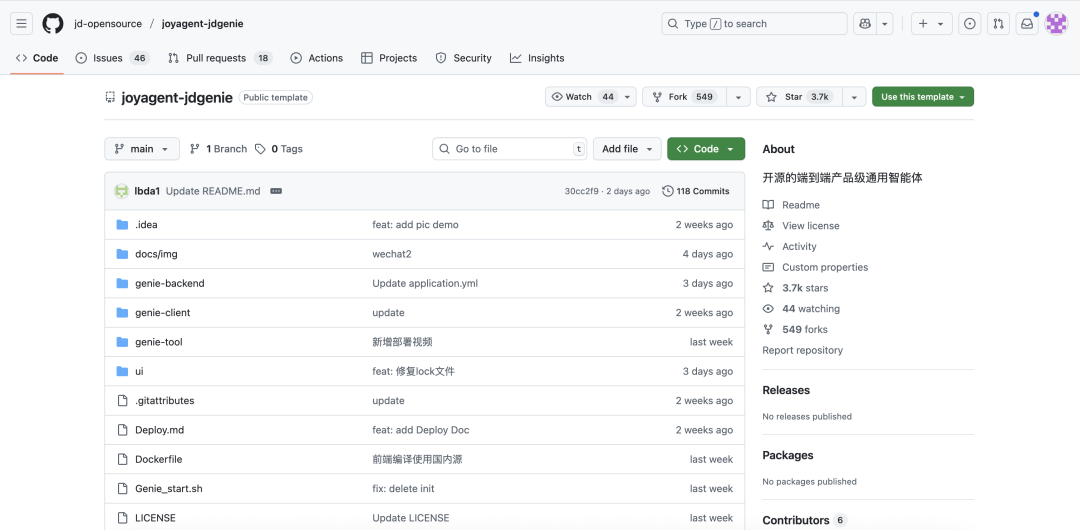Open jd-opensource organization link
This screenshot has height=530, width=1080.
pos(108,23)
